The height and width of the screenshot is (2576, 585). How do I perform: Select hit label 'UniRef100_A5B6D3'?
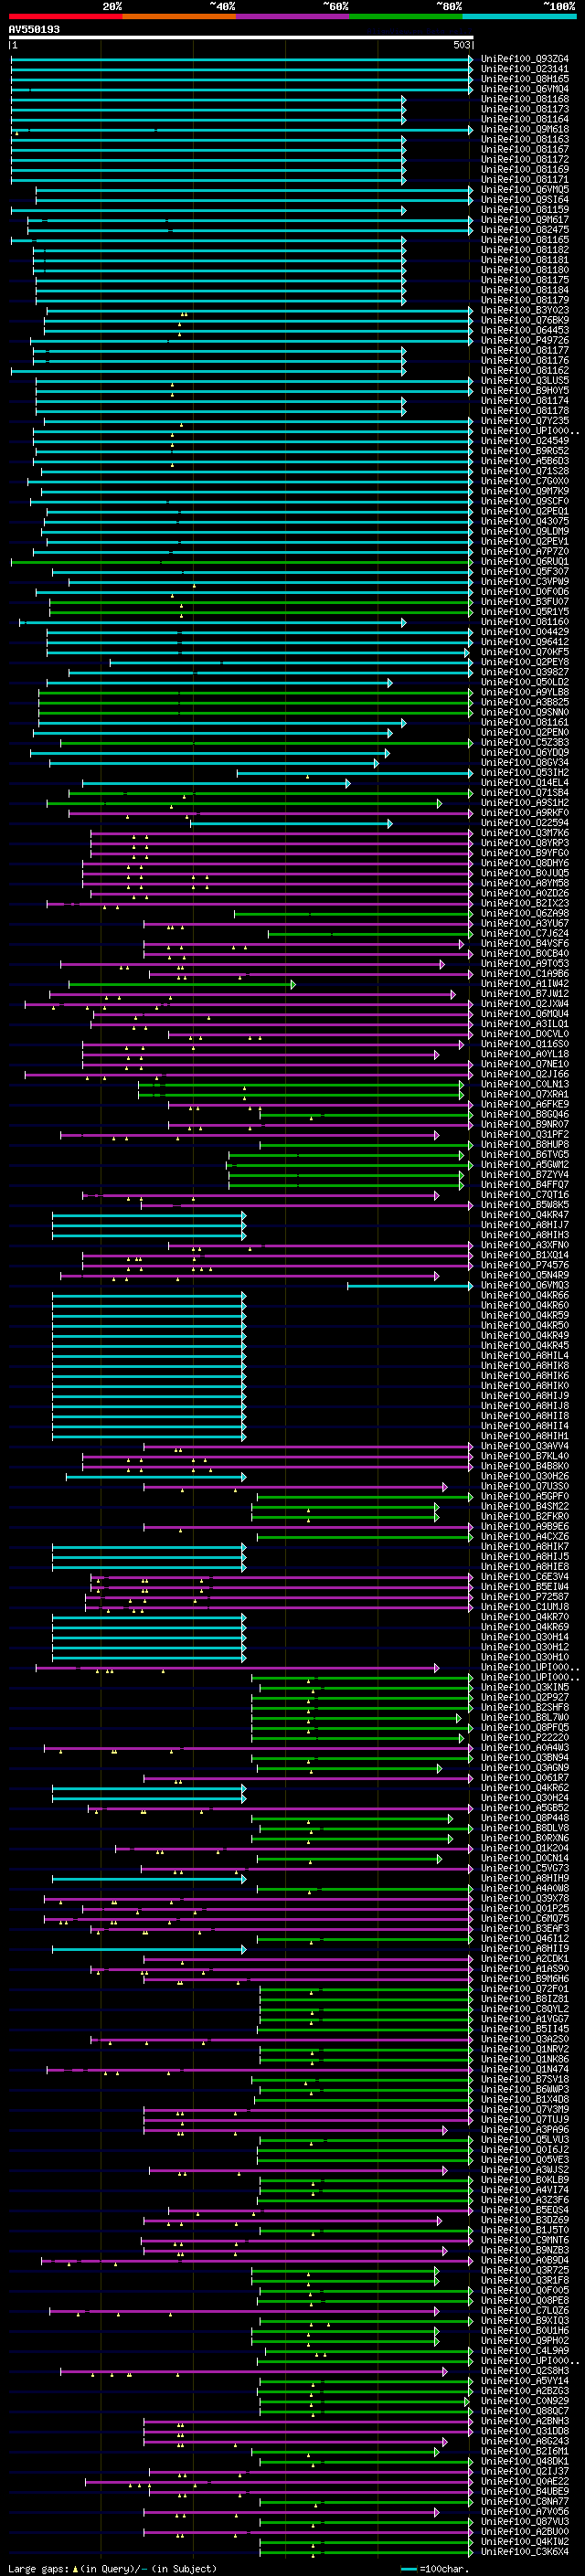pos(525,461)
